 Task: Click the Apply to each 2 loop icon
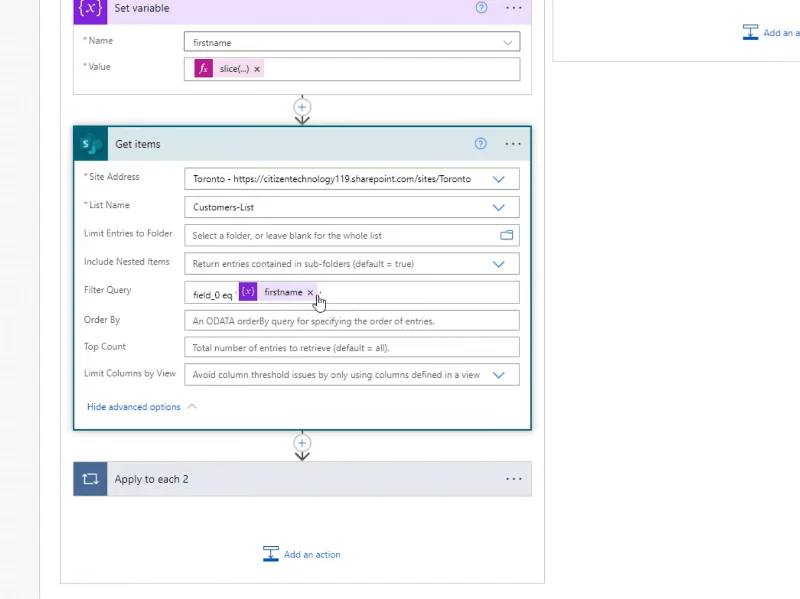90,479
